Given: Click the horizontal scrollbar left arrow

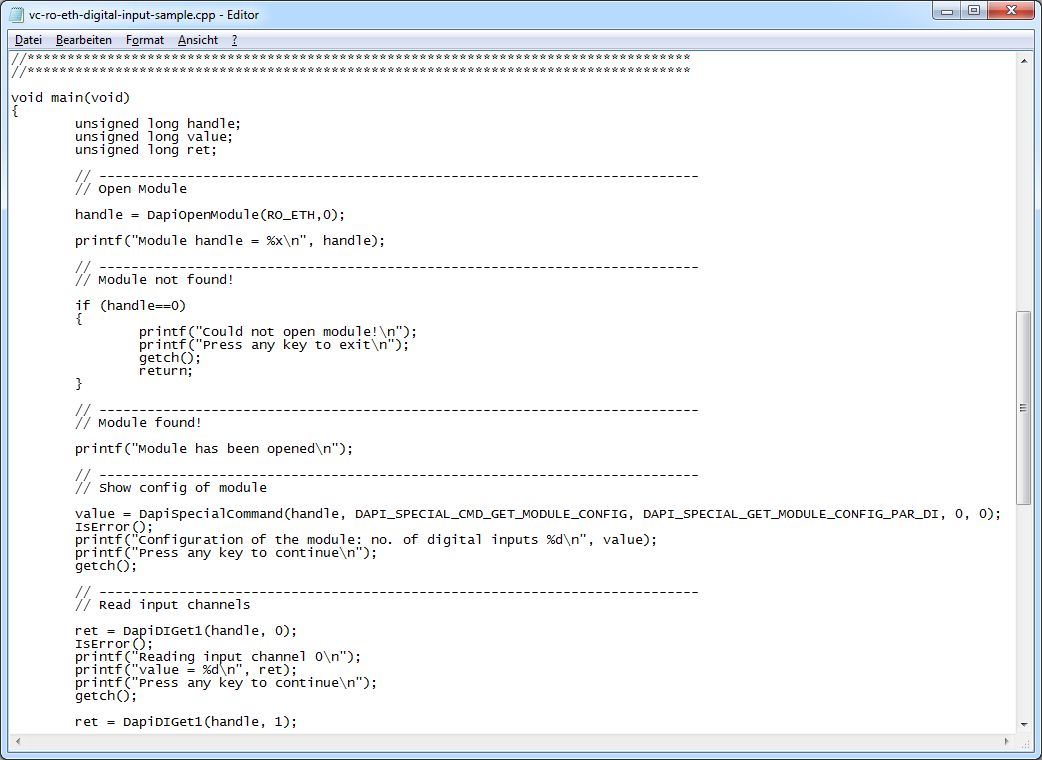Looking at the screenshot, I should 15,742.
